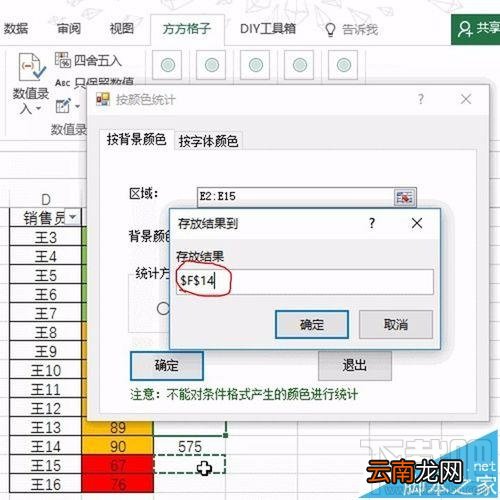Click the first circular ribbon placeholder icon
This screenshot has height=500, width=500.
pyautogui.click(x=167, y=65)
